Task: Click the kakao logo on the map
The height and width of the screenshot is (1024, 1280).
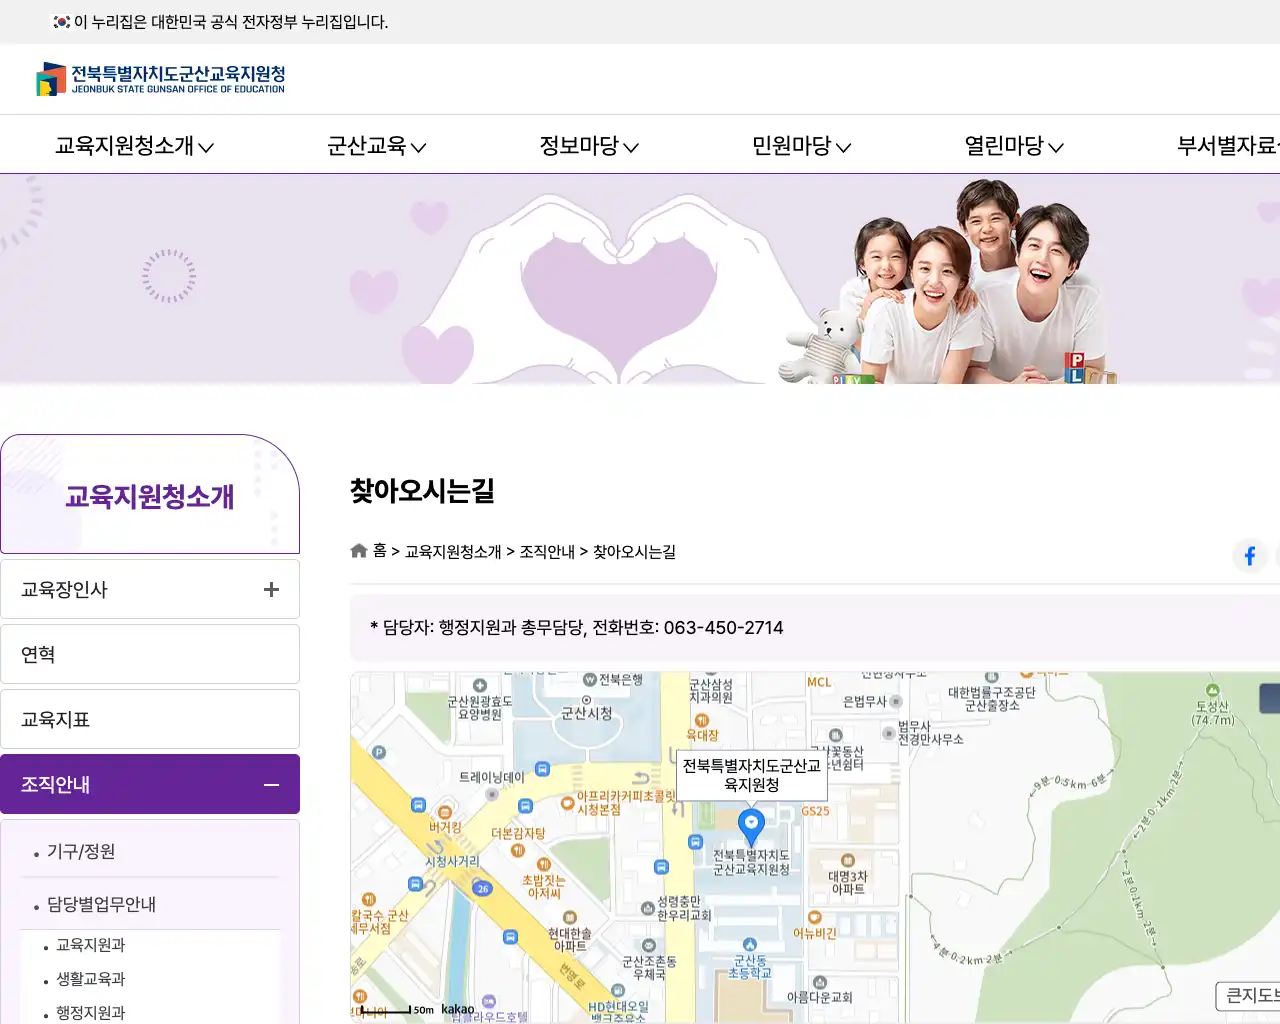Action: (456, 1010)
